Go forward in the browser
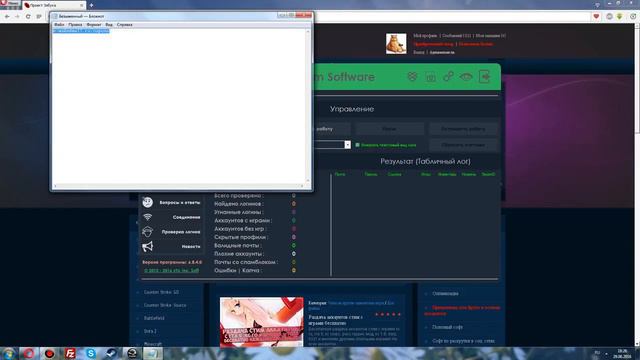 [x=17, y=17]
